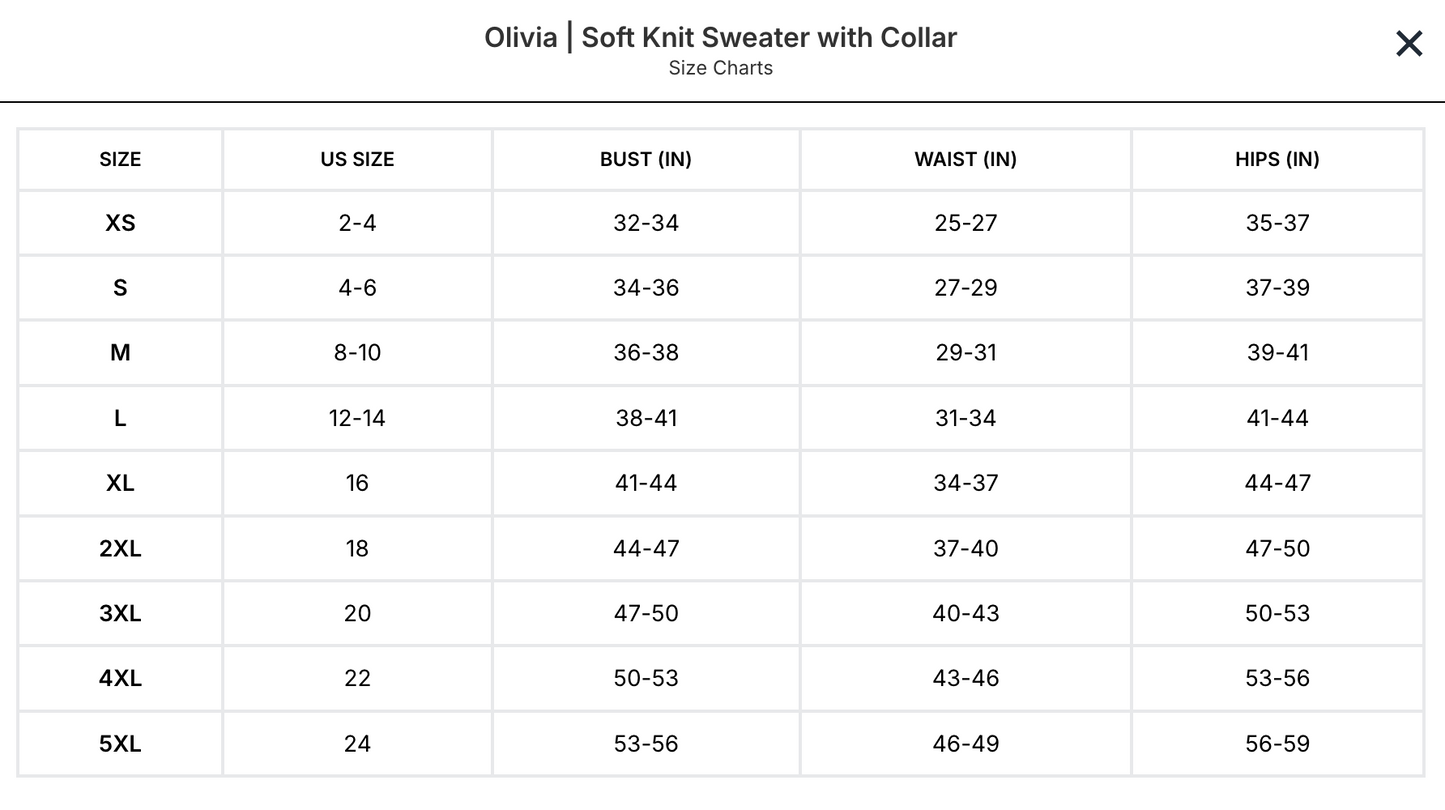Click the 41-44 hips value for L
Viewport: 1445px width, 810px height.
1277,418
